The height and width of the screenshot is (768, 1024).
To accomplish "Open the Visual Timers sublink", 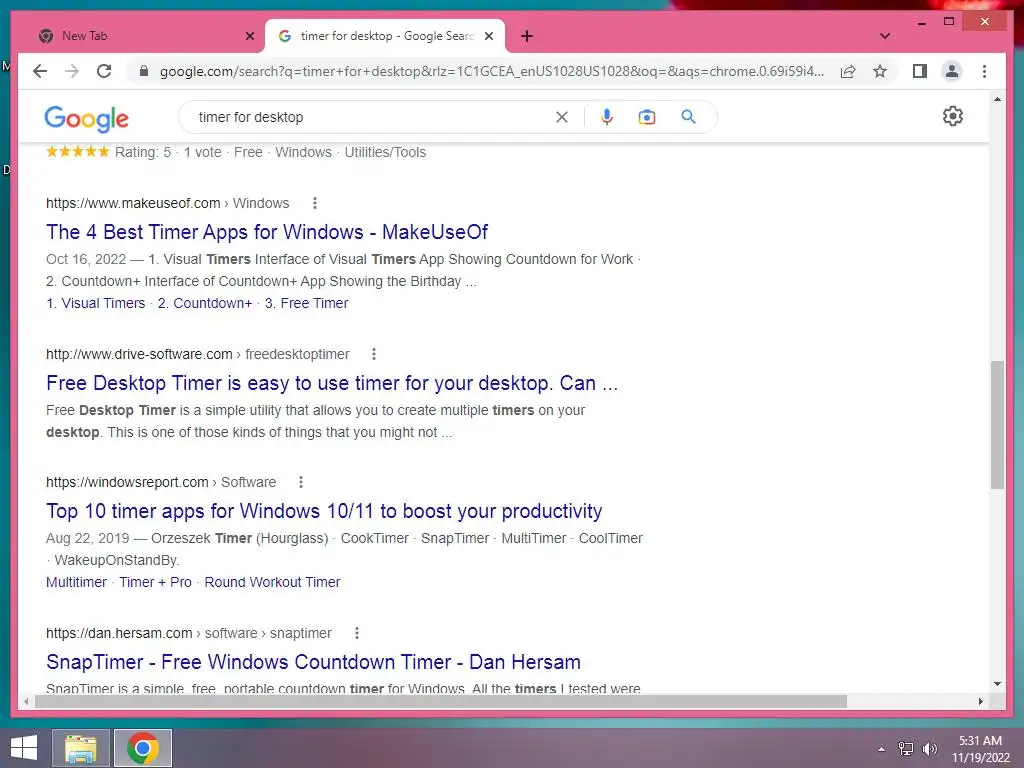I will (95, 303).
